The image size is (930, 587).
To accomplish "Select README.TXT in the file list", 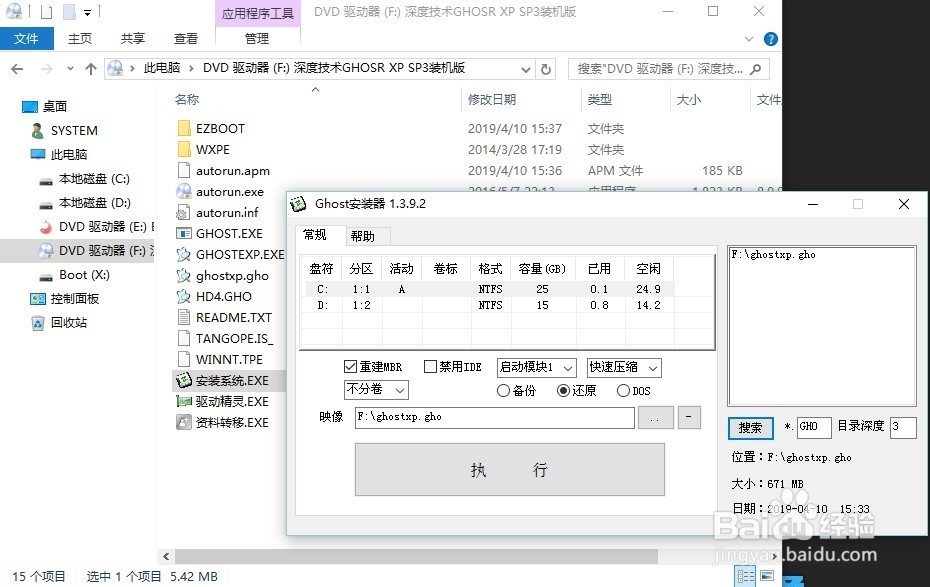I will (226, 317).
